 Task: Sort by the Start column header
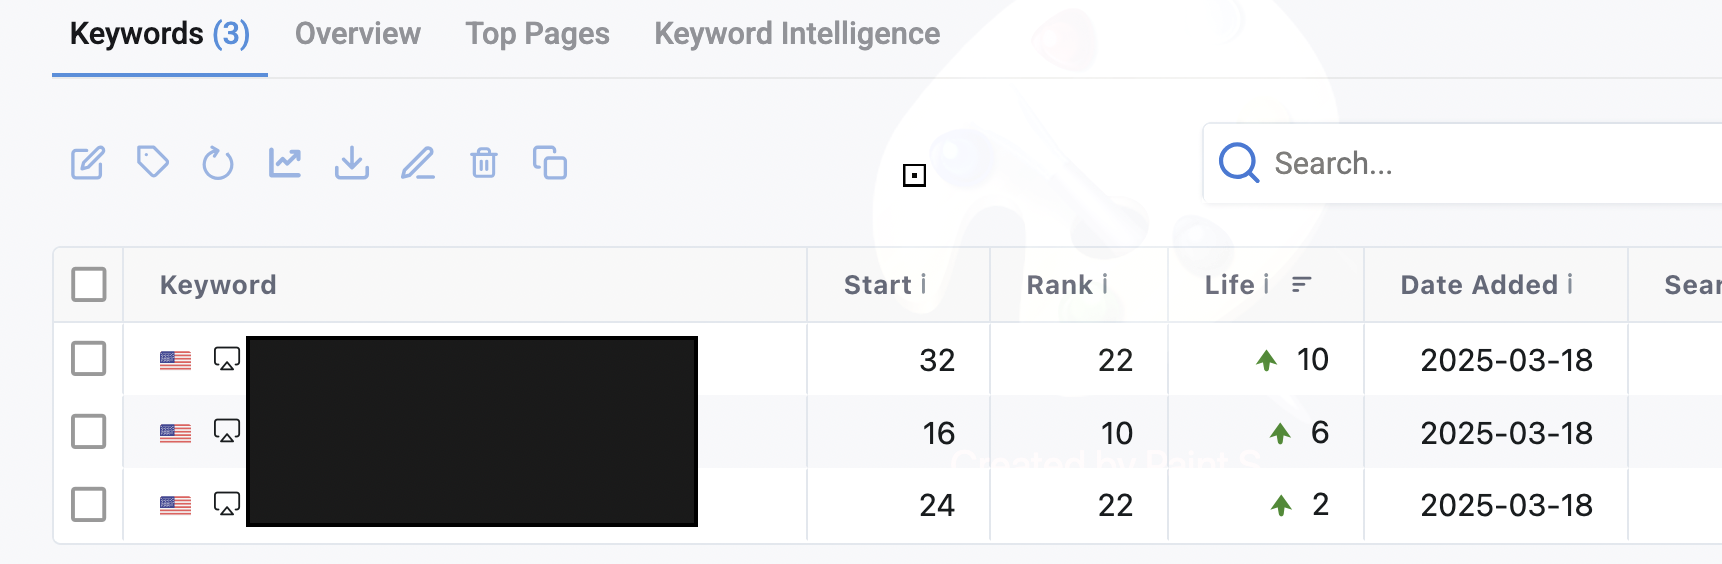coord(877,285)
